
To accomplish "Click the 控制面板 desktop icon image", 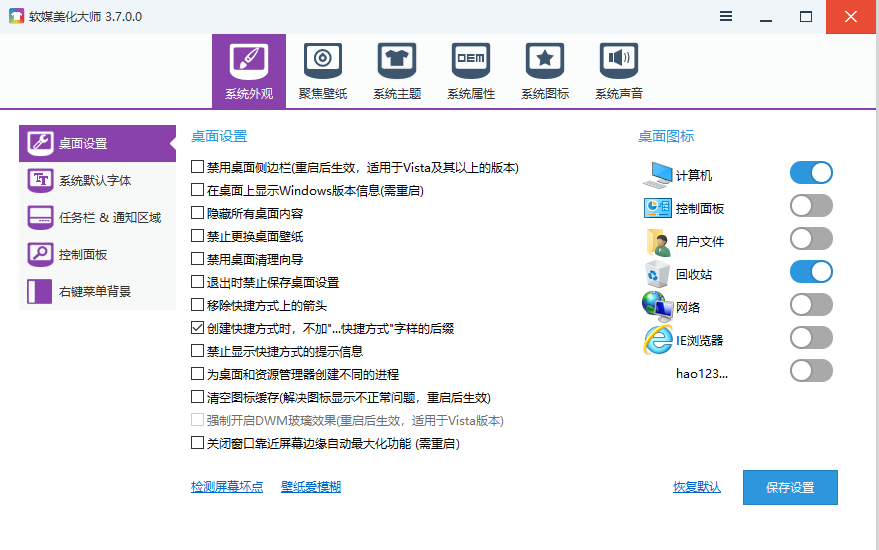I will pos(658,208).
